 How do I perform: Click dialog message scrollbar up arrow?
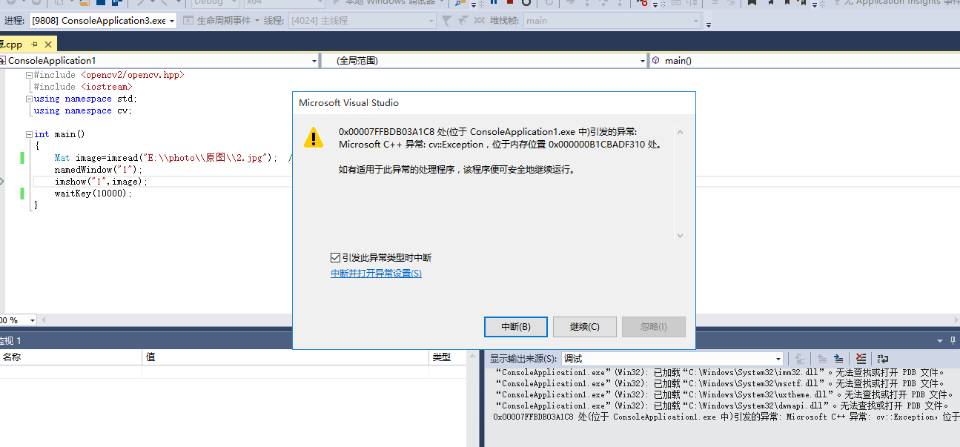680,132
